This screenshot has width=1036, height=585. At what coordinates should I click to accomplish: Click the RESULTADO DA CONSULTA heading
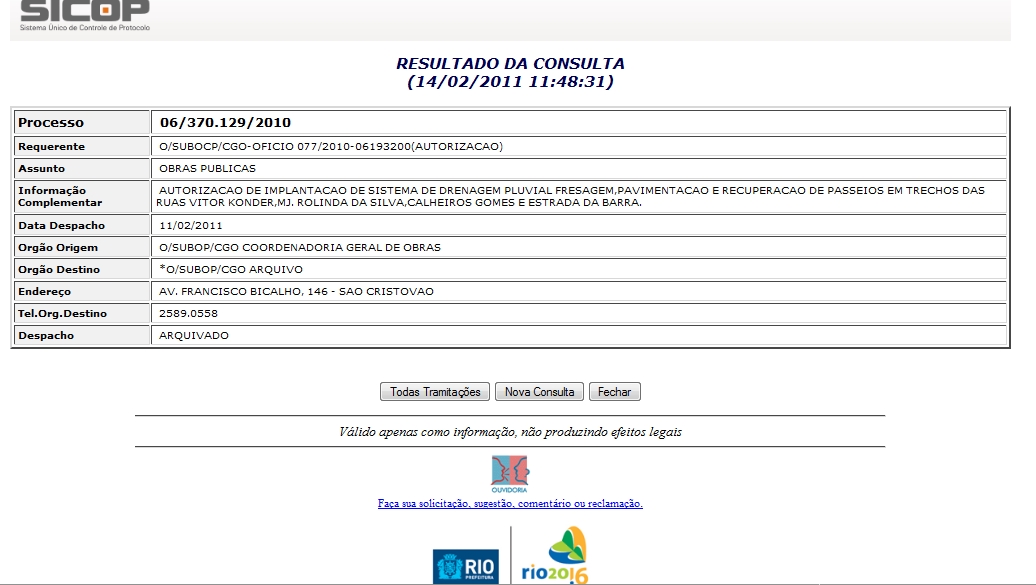tap(510, 64)
